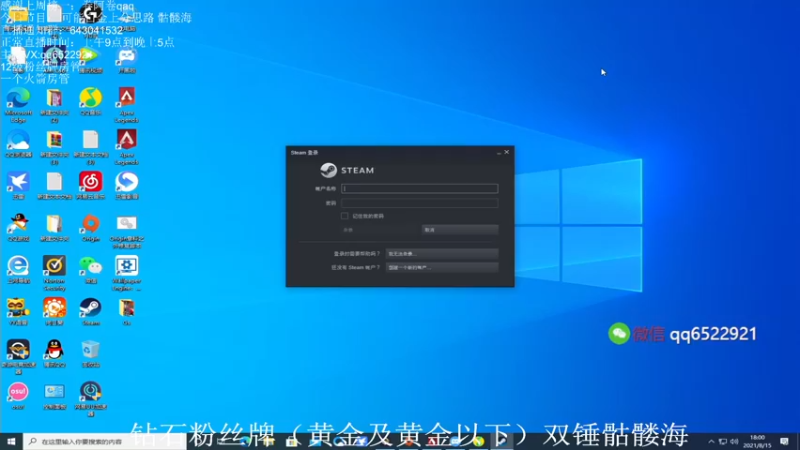800x450 pixels.
Task: Tick the remember my password checkbox
Action: [345, 216]
